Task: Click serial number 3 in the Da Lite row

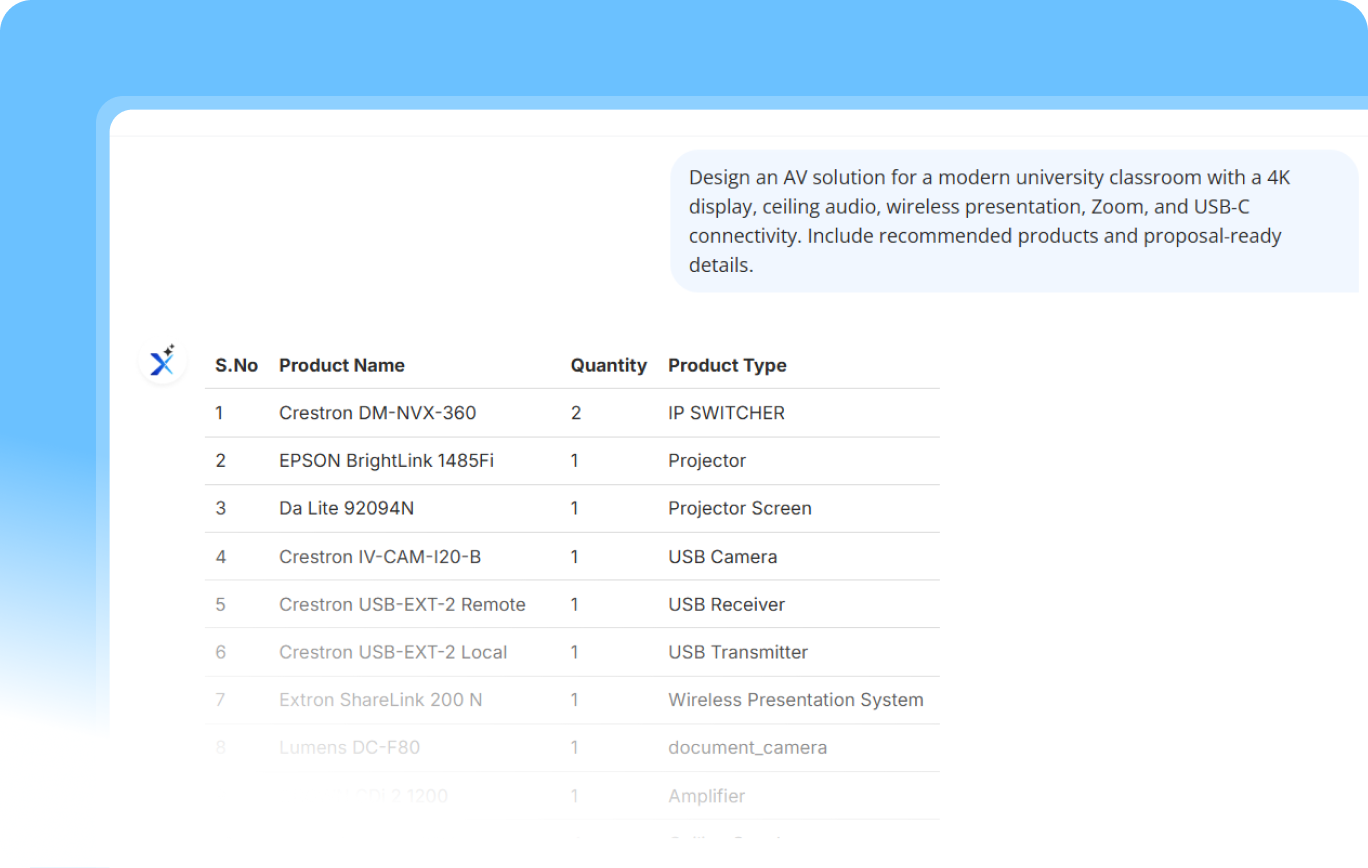Action: [x=221, y=508]
